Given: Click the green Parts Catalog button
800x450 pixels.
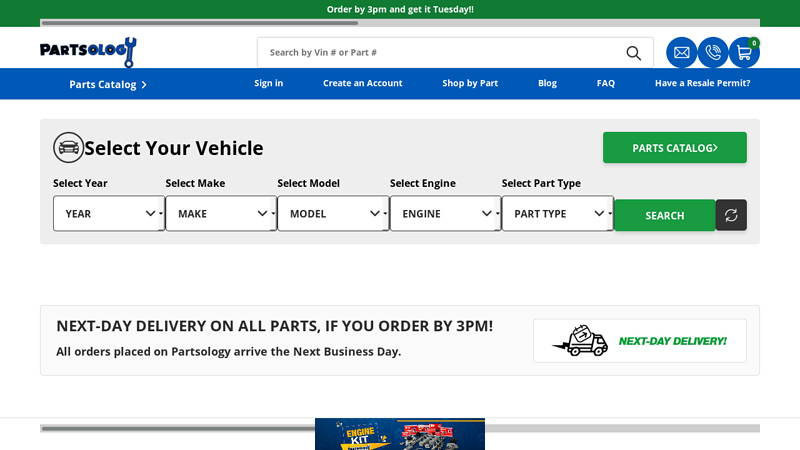Looking at the screenshot, I should [x=674, y=148].
